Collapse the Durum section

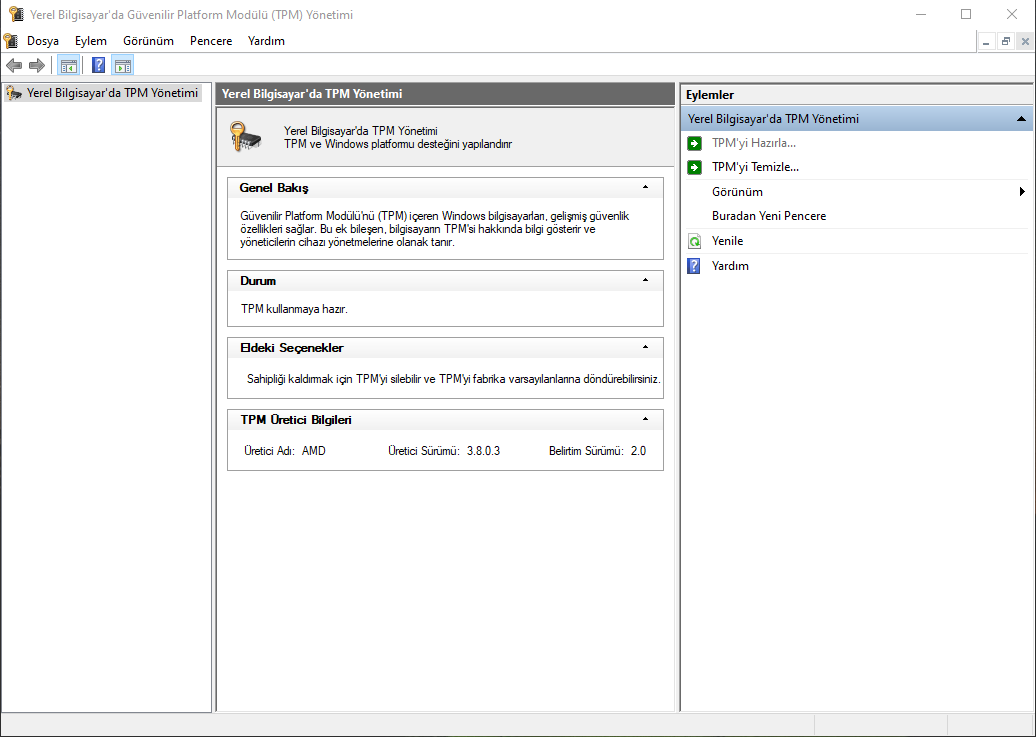coord(646,280)
